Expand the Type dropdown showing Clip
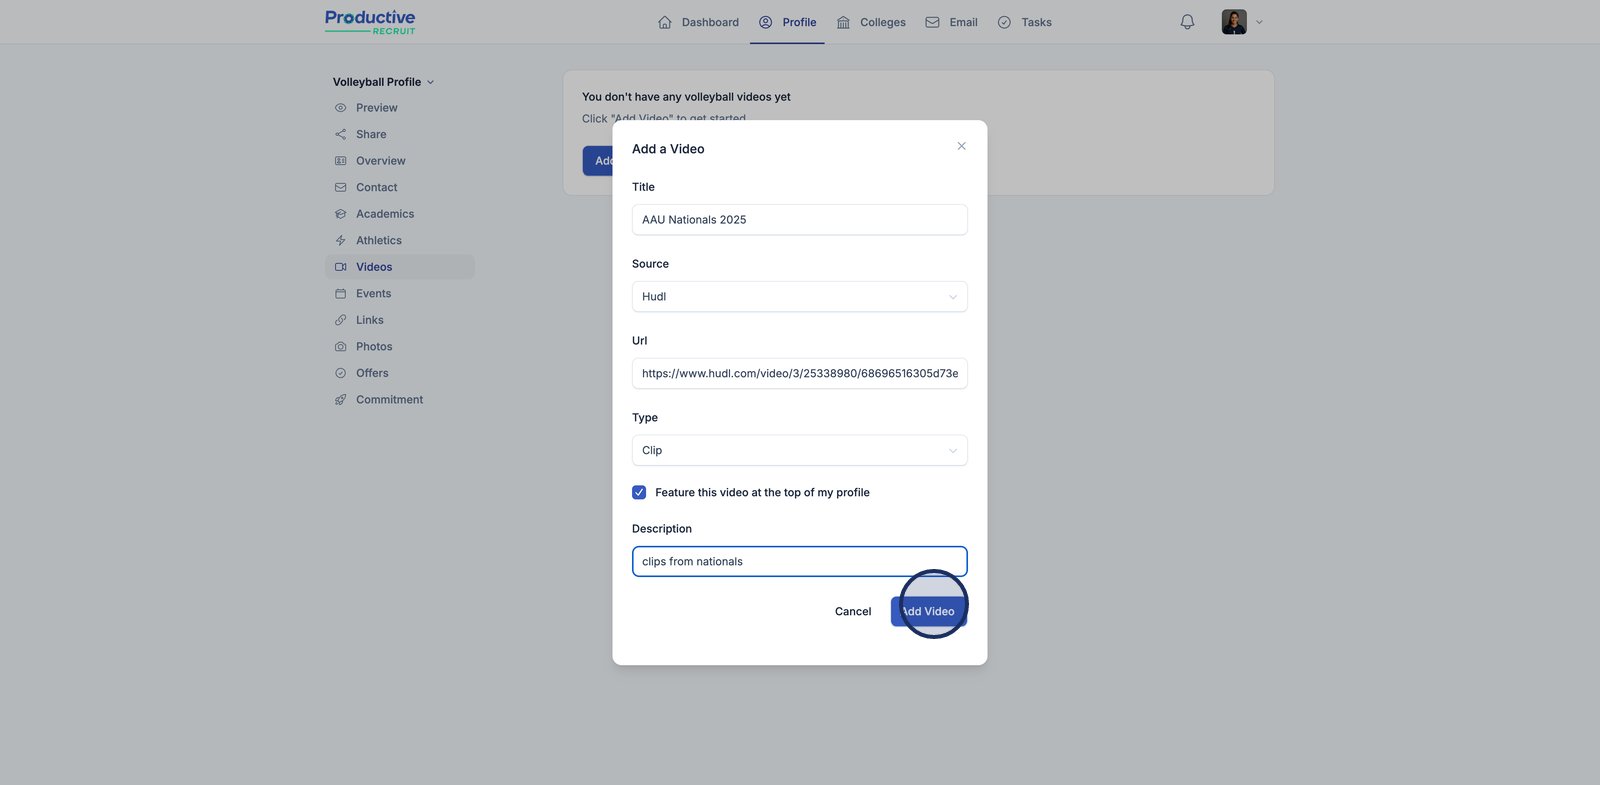 799,451
